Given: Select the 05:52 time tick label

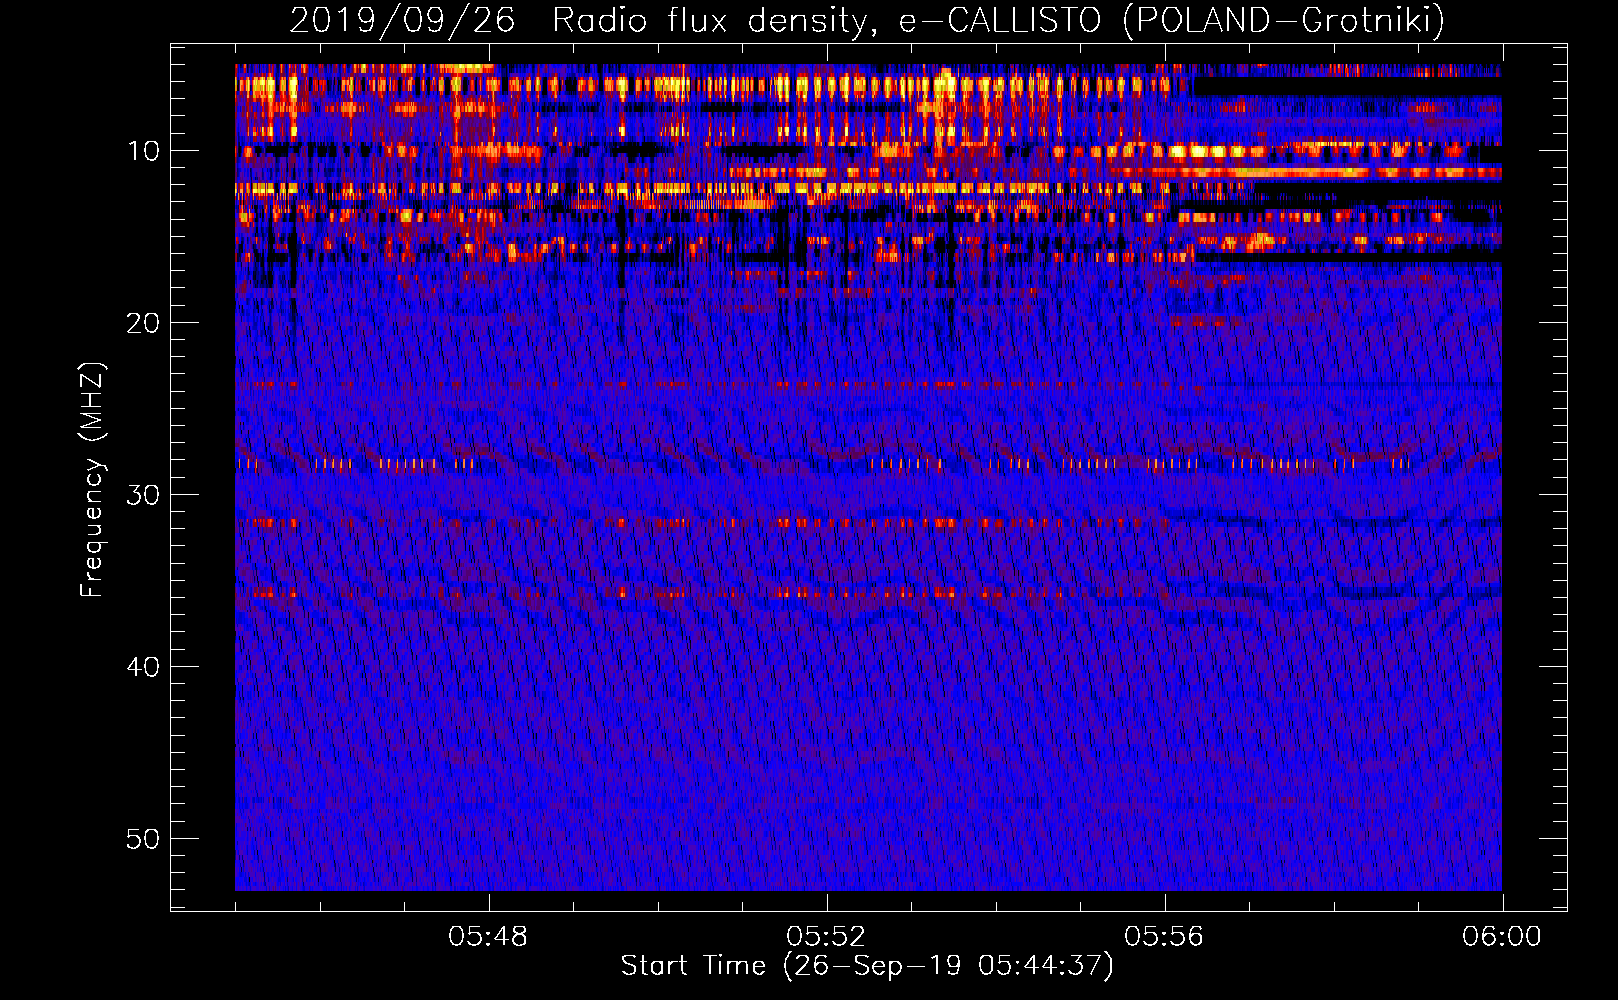Looking at the screenshot, I should pos(826,937).
